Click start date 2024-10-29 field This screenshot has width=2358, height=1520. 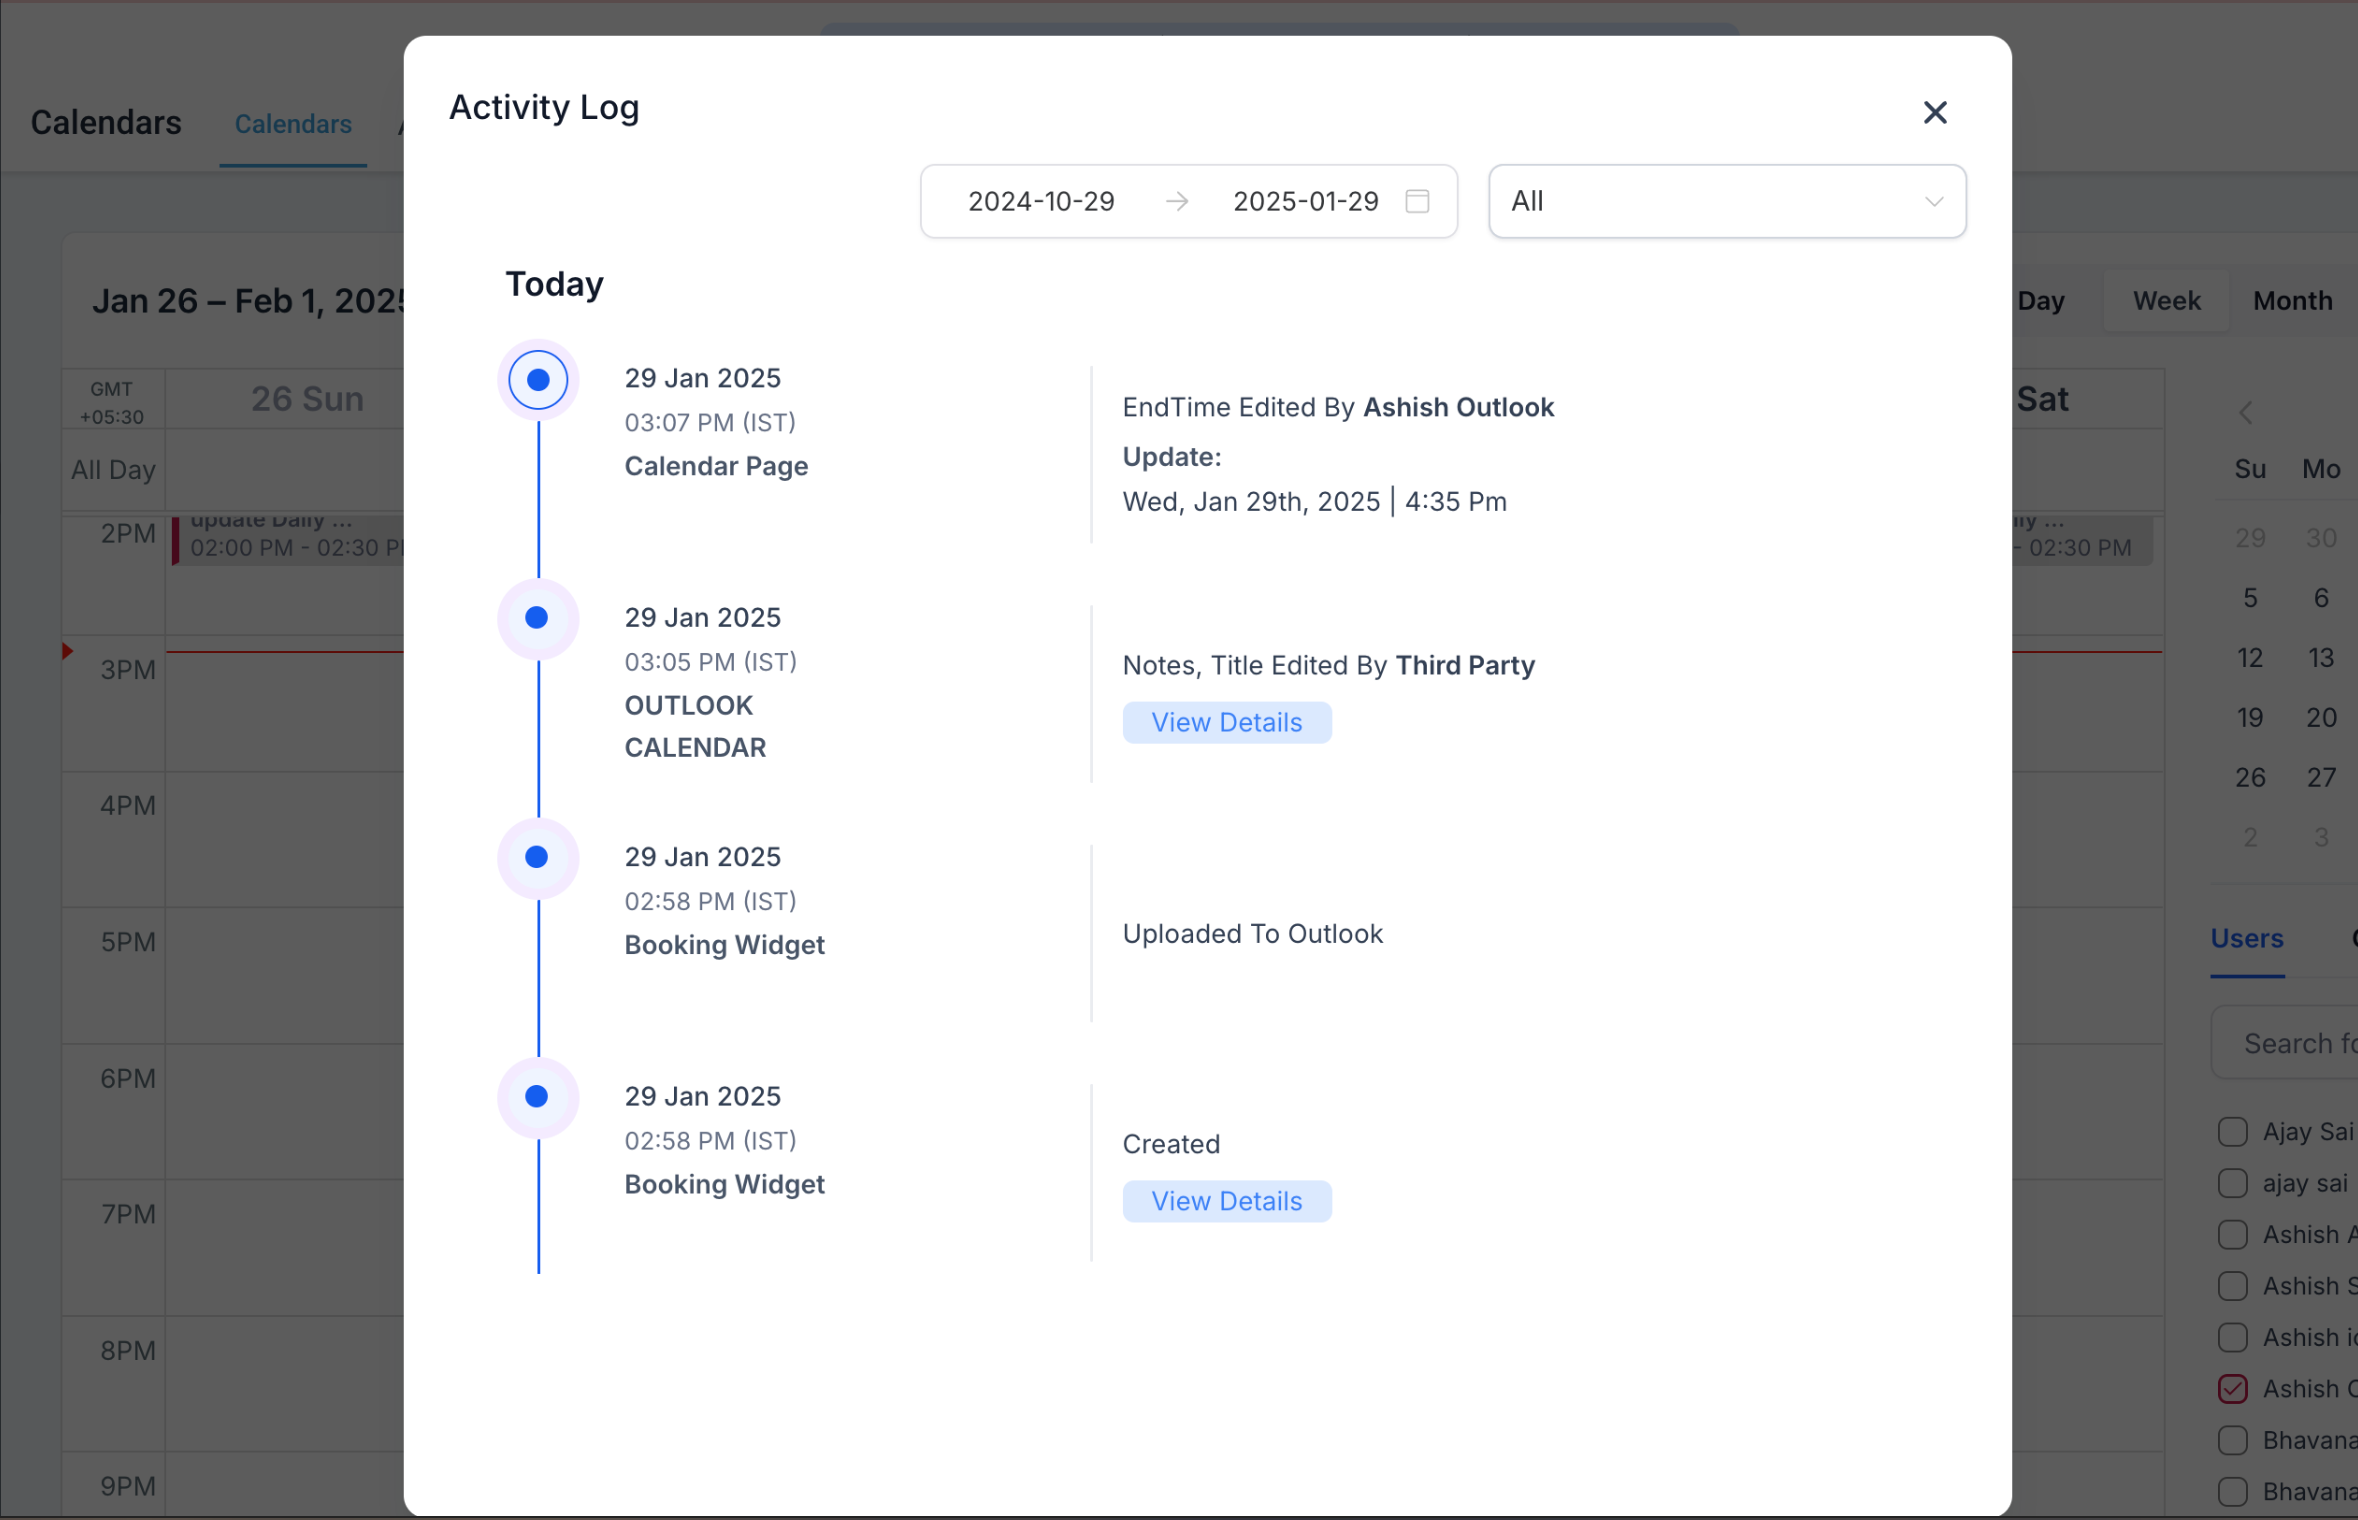(x=1040, y=201)
